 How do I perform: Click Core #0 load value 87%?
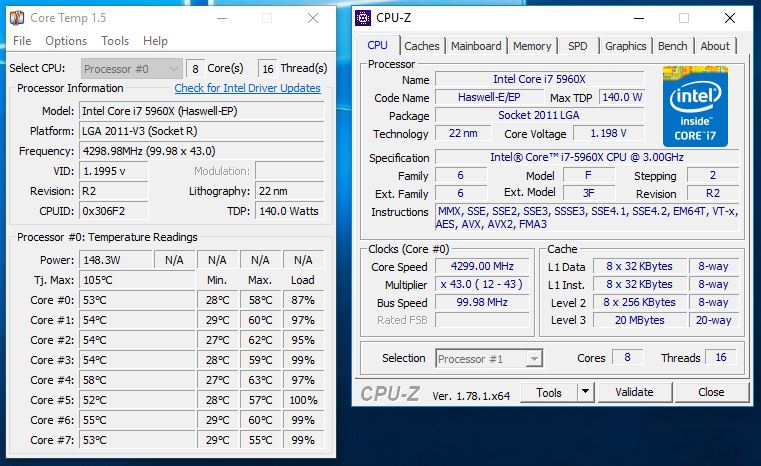(x=303, y=300)
